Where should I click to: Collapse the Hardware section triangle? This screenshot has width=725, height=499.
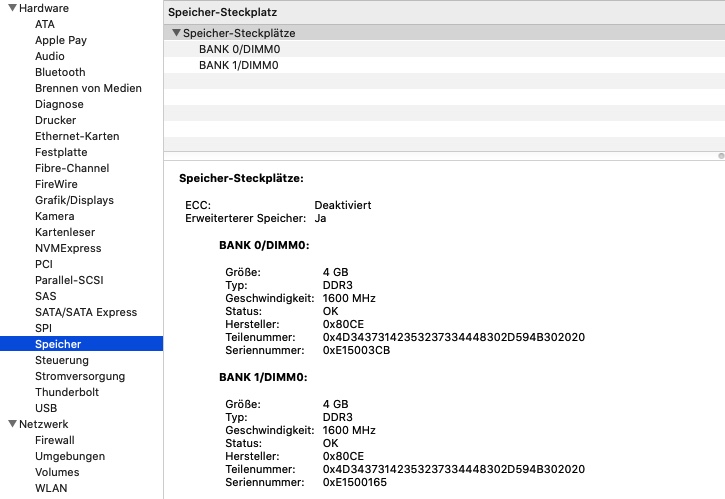point(11,8)
